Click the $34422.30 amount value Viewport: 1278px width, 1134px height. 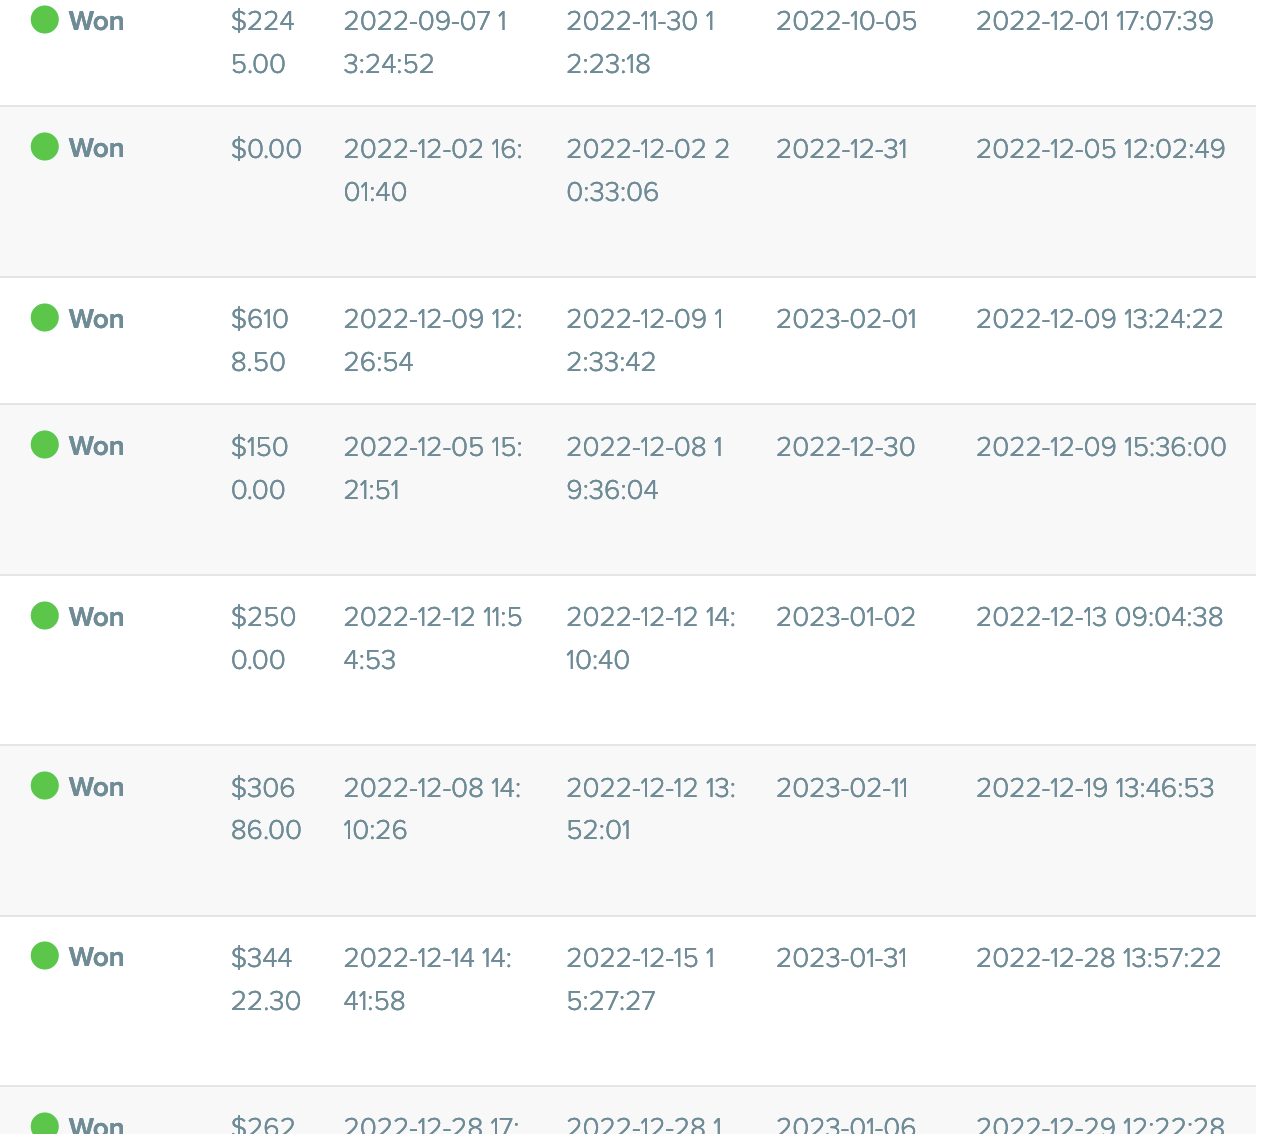point(265,979)
